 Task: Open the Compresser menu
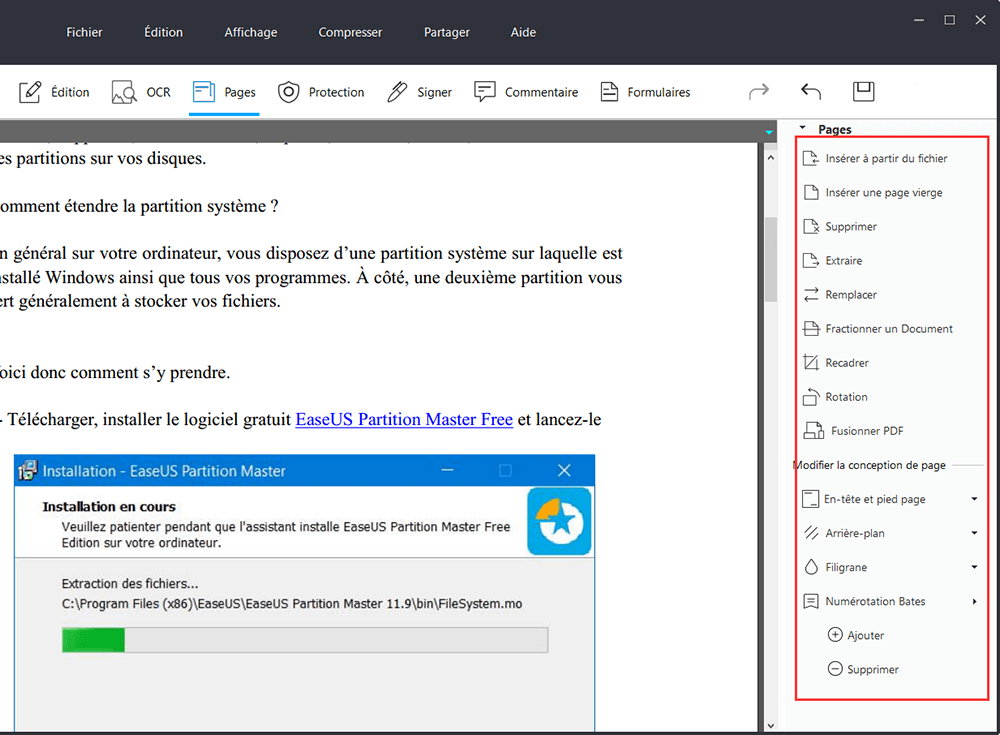[x=350, y=32]
